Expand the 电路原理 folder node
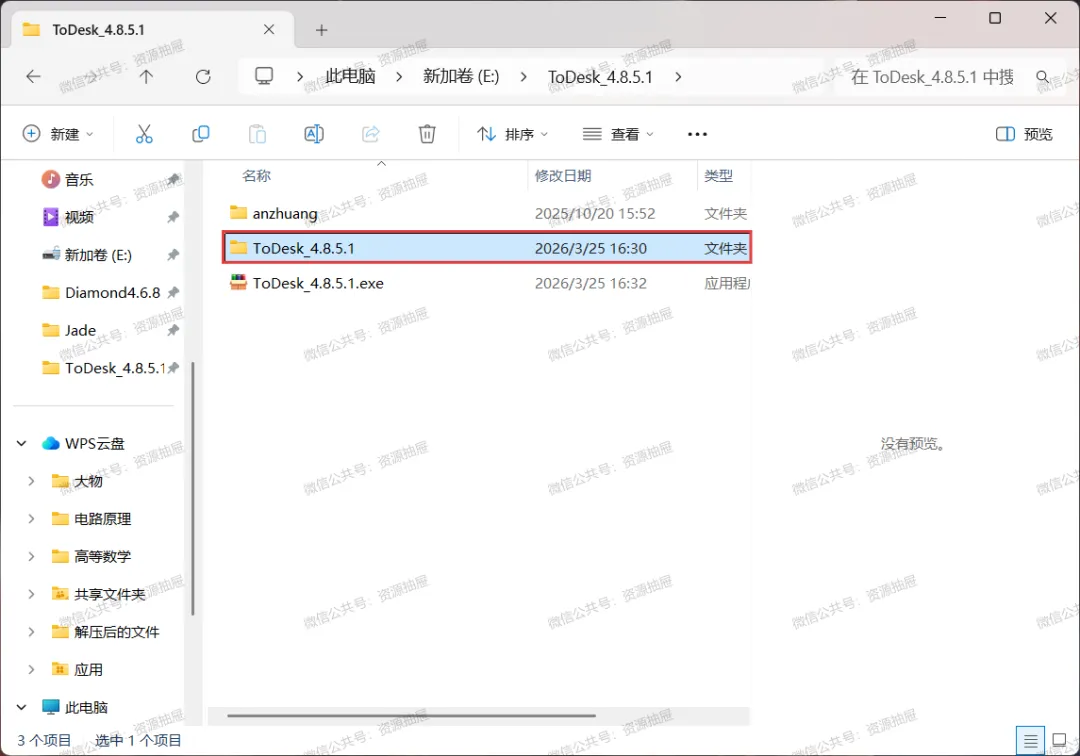 coord(31,519)
